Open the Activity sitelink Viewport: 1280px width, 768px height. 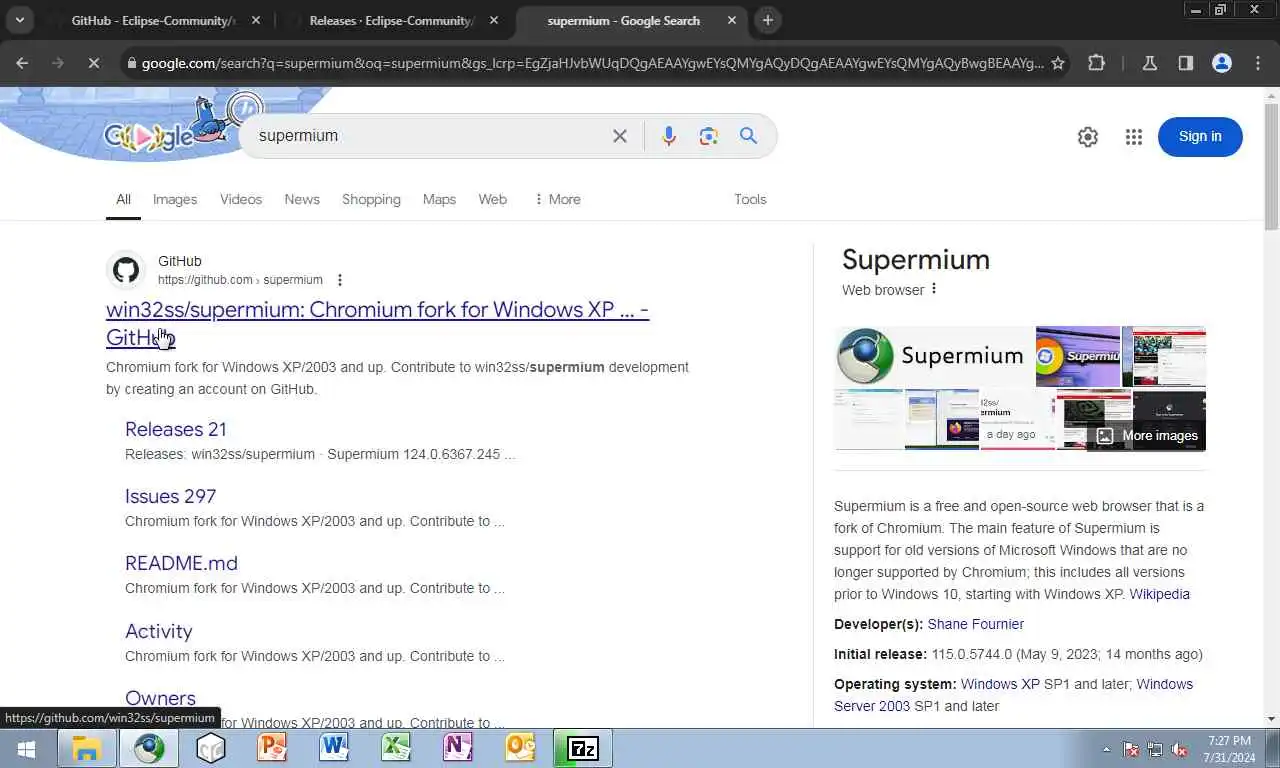pyautogui.click(x=158, y=631)
